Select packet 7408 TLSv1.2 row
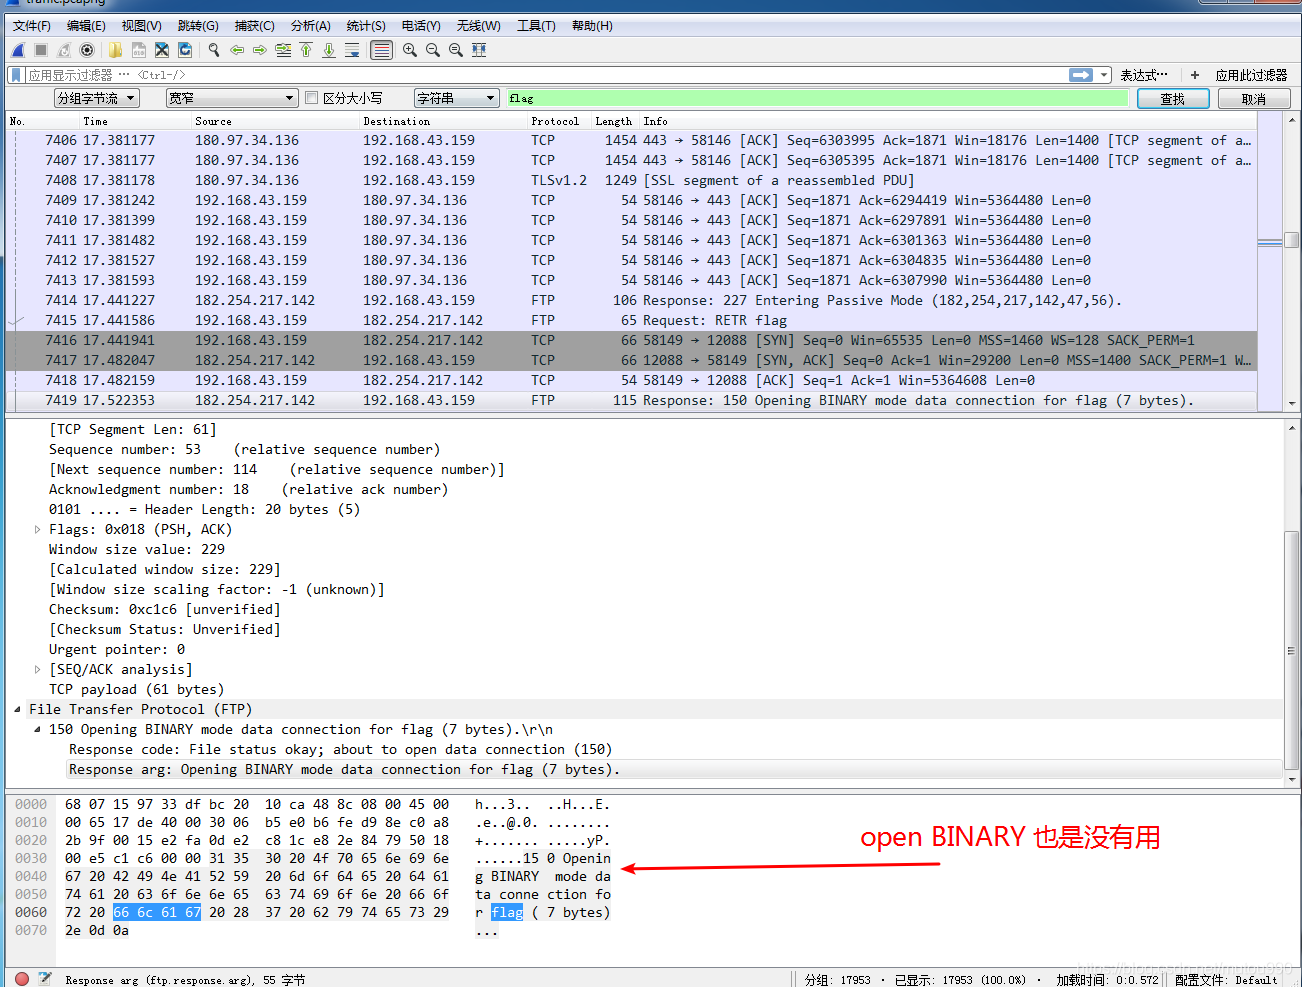This screenshot has height=987, width=1302. point(631,180)
